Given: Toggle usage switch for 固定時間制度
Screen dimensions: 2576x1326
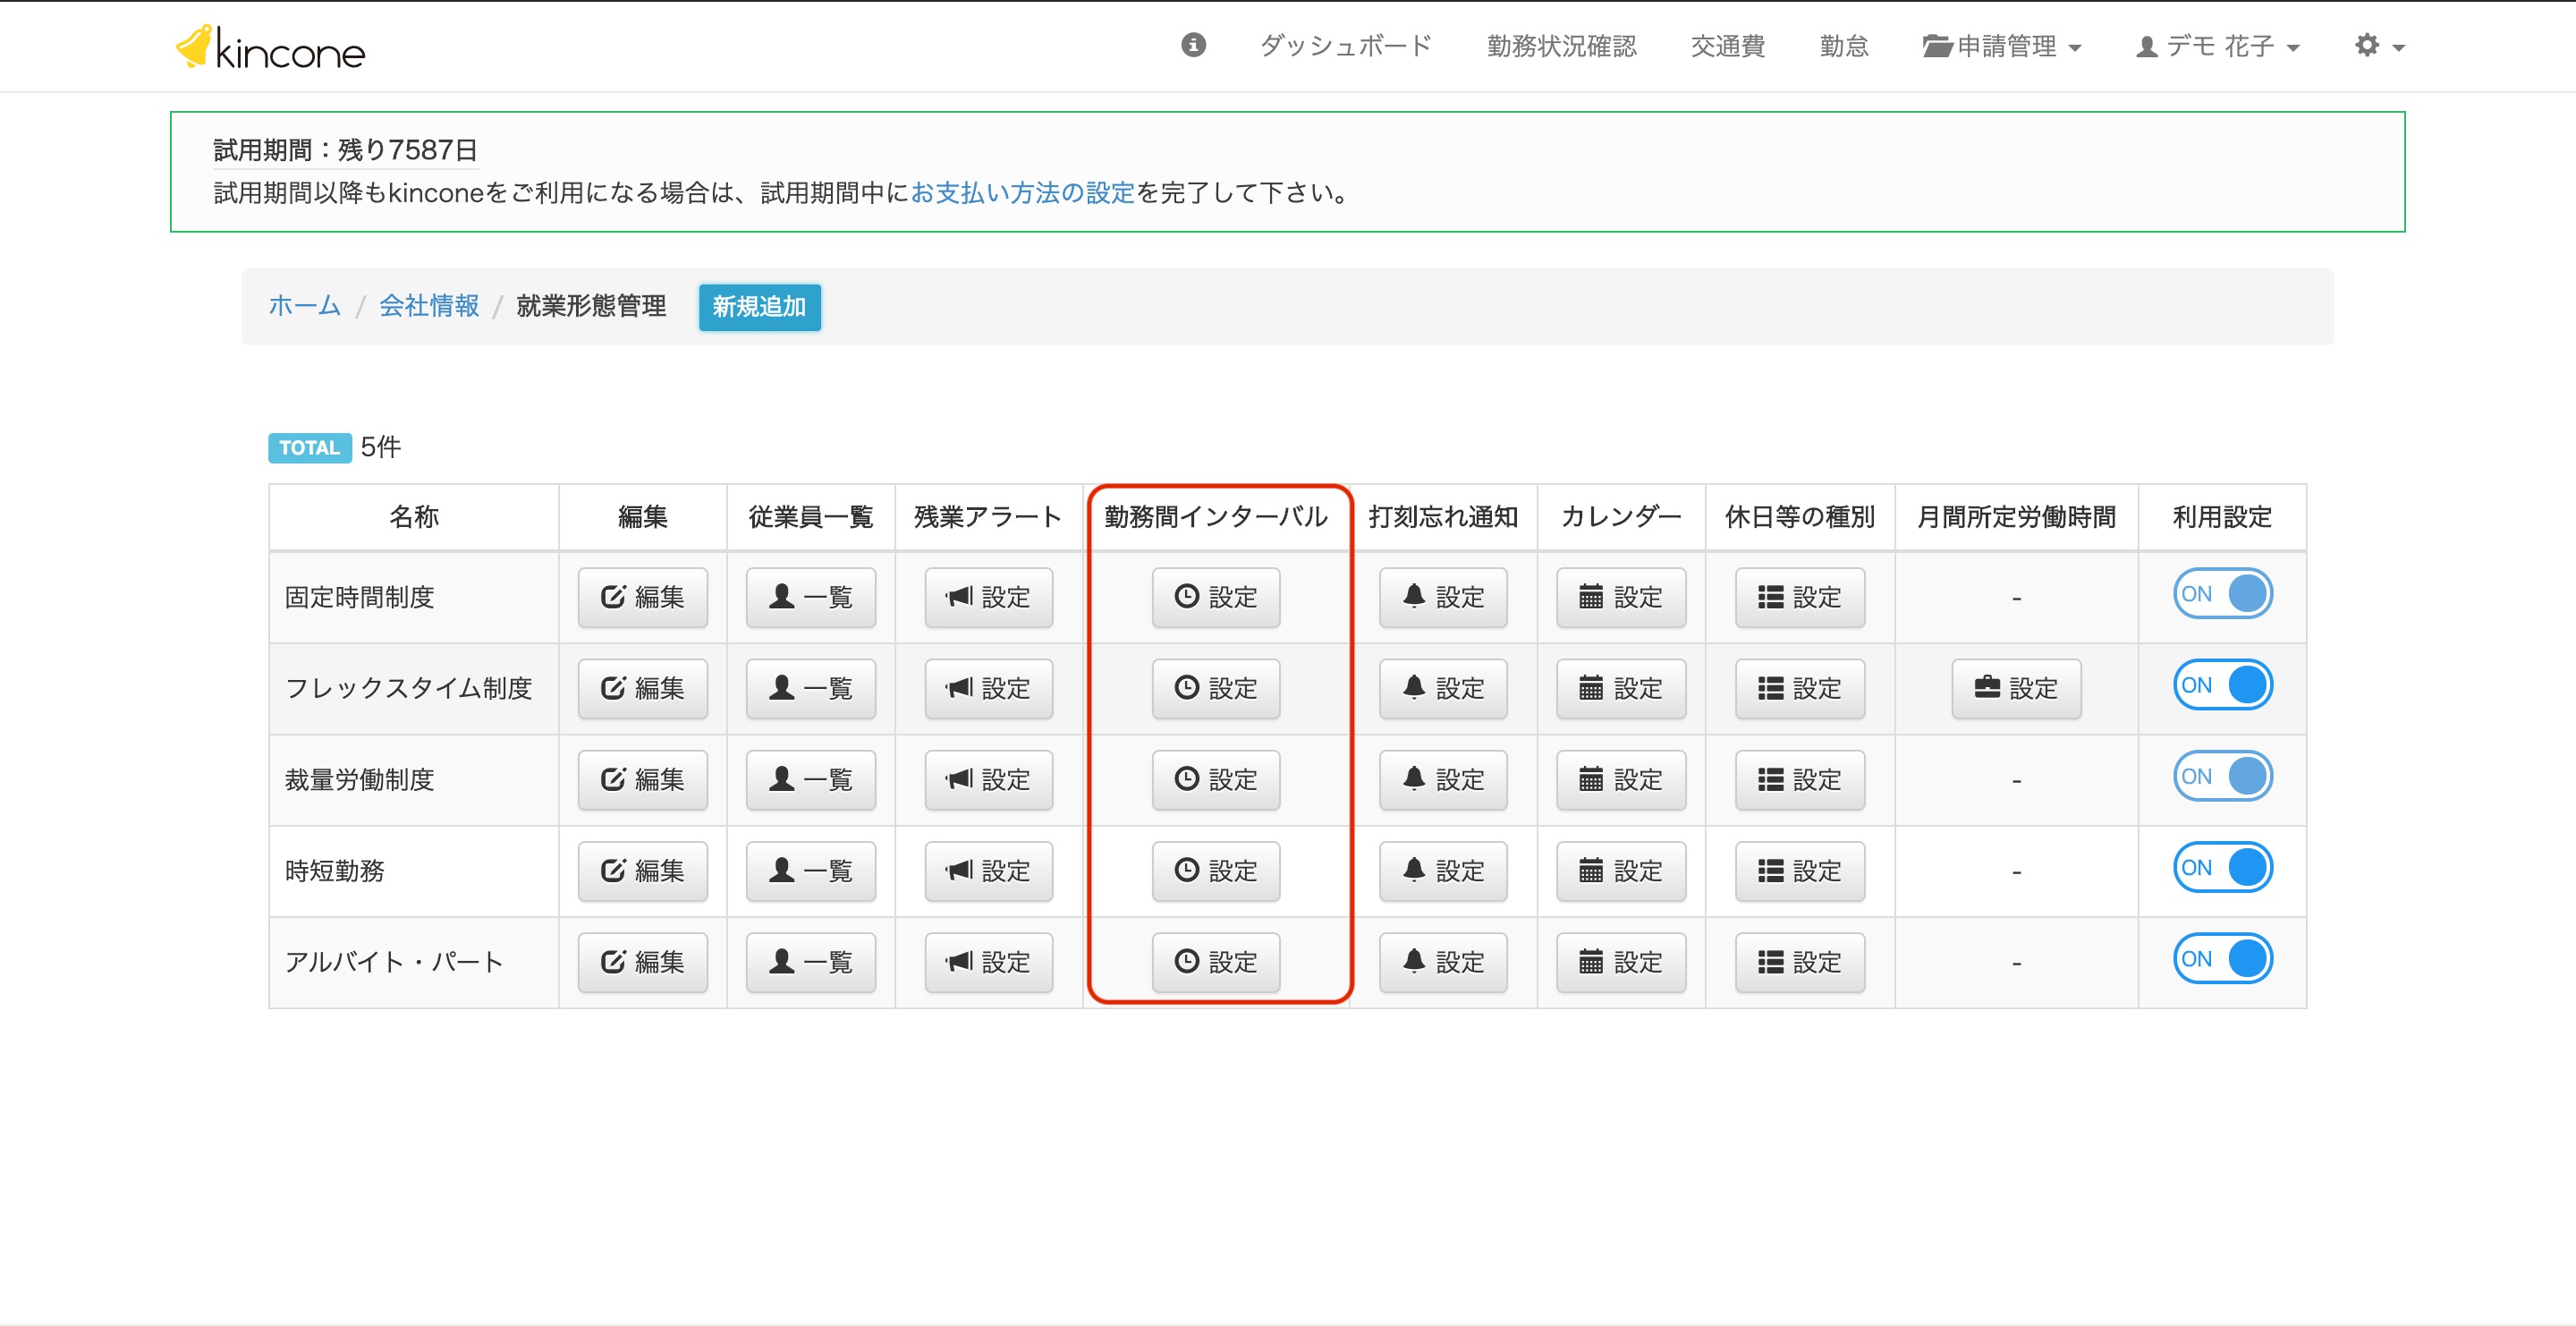Looking at the screenshot, I should click(2223, 594).
